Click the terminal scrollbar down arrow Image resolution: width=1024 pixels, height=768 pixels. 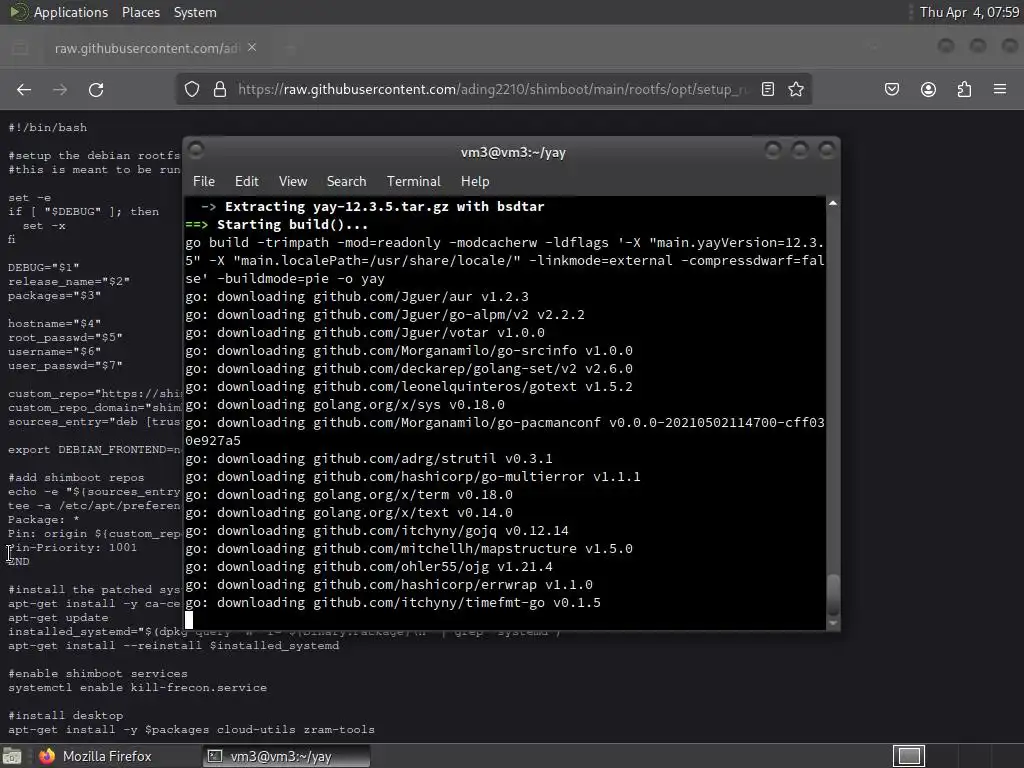pos(833,624)
